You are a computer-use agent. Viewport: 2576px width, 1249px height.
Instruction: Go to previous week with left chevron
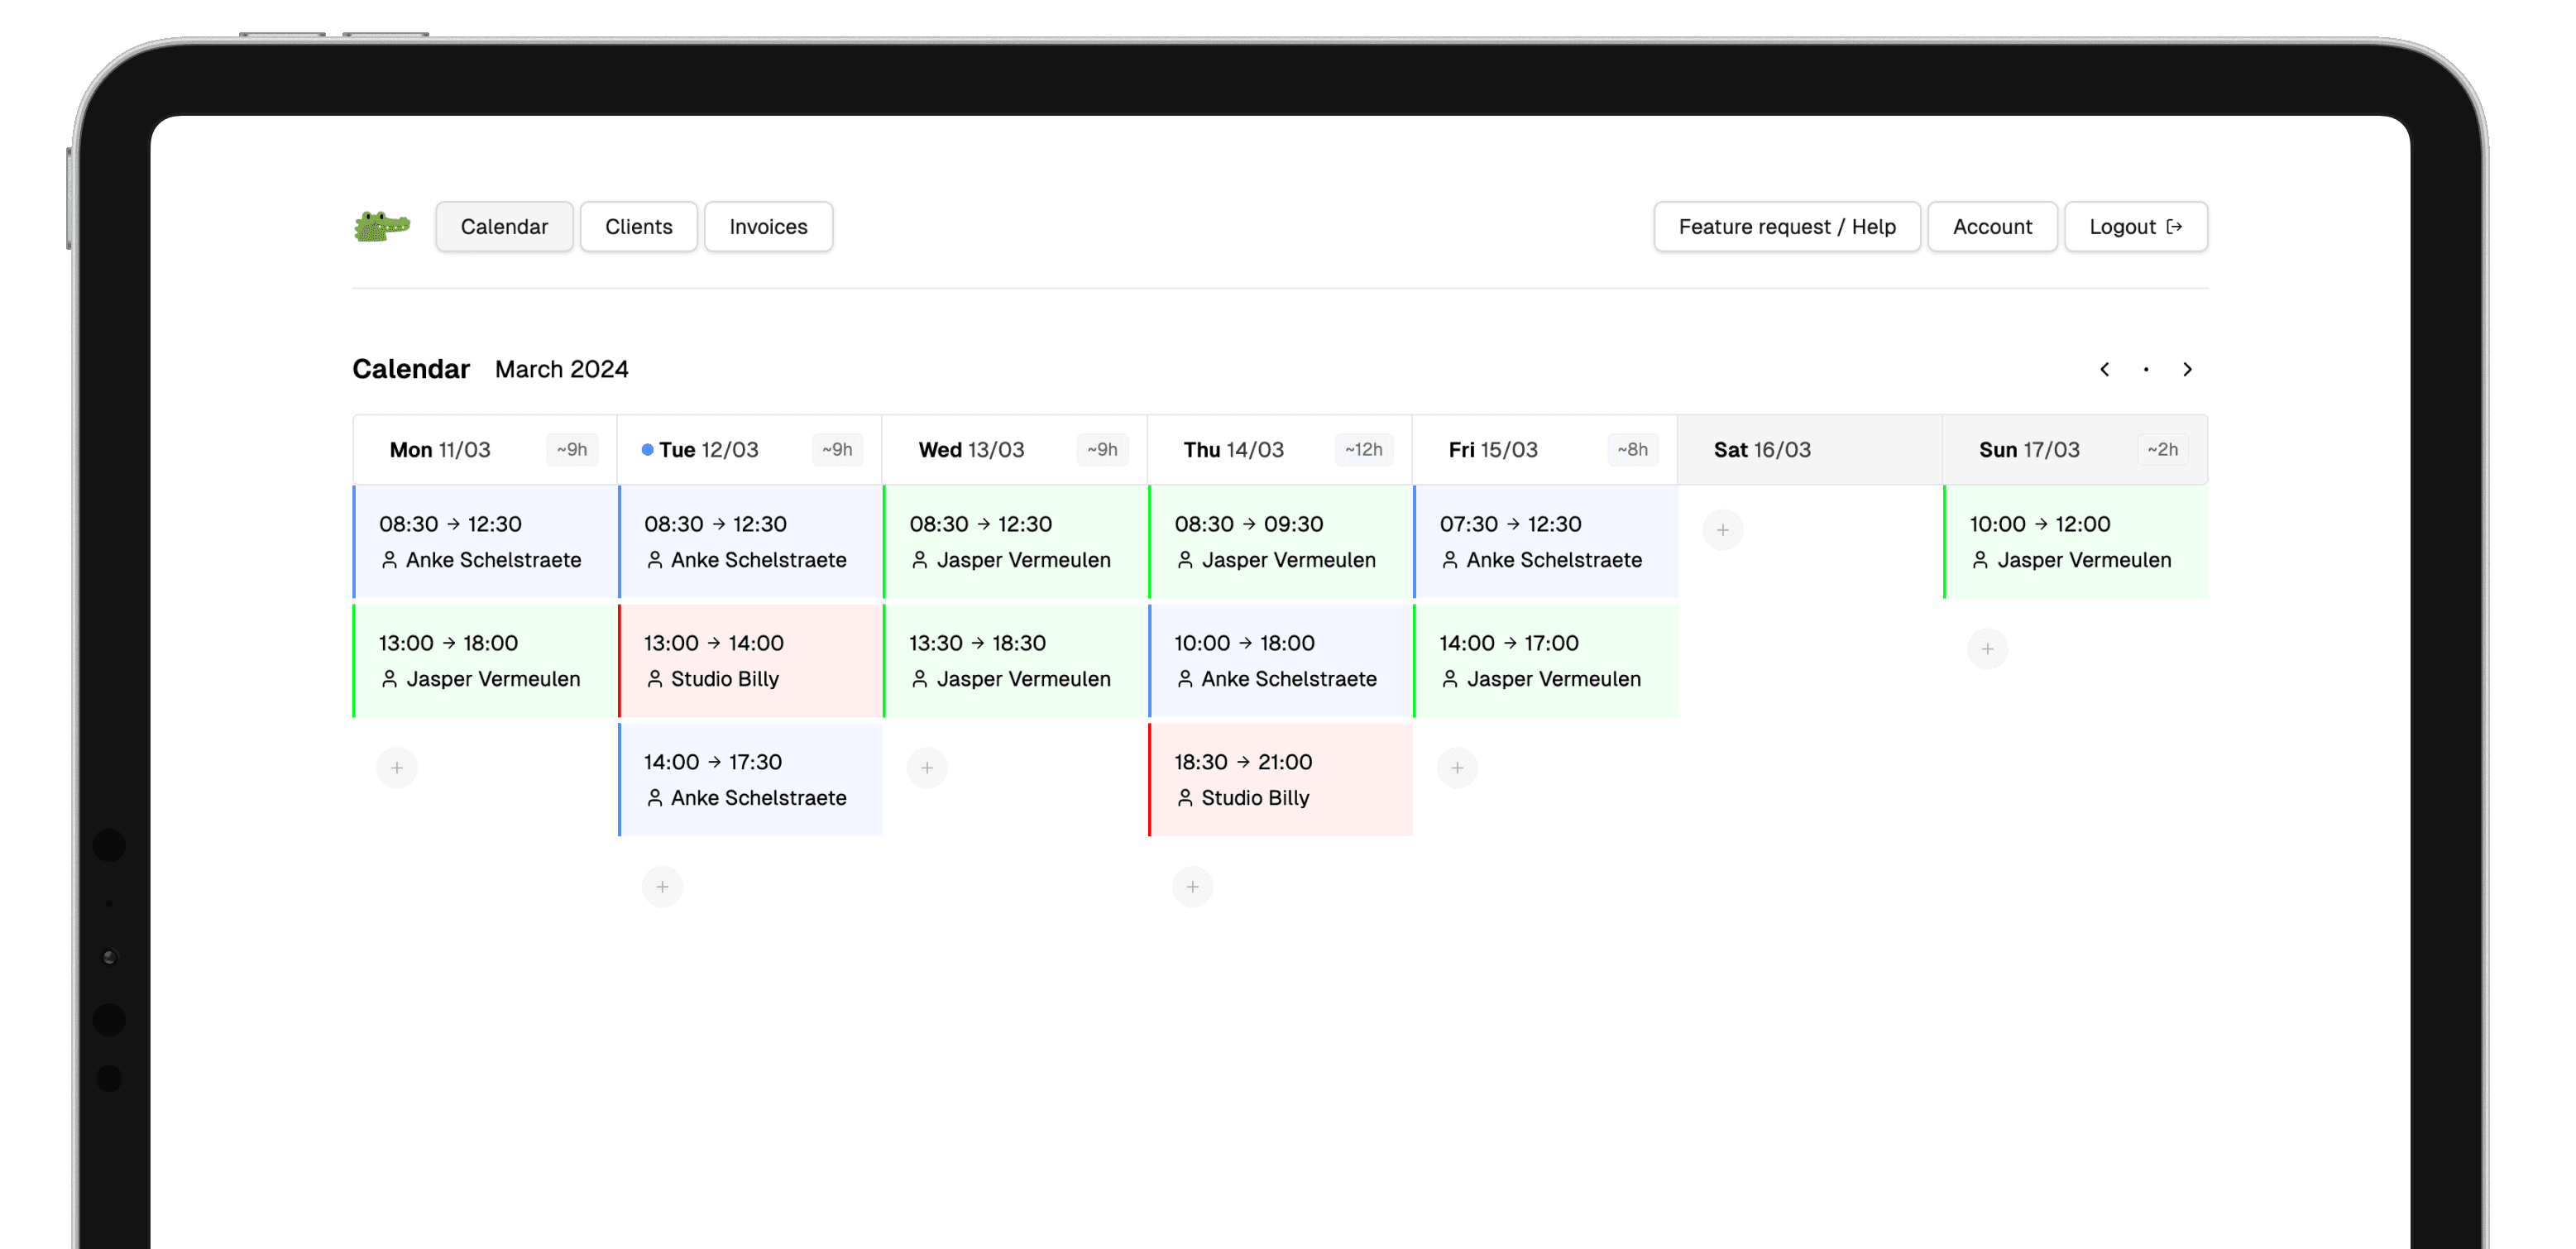point(2104,369)
